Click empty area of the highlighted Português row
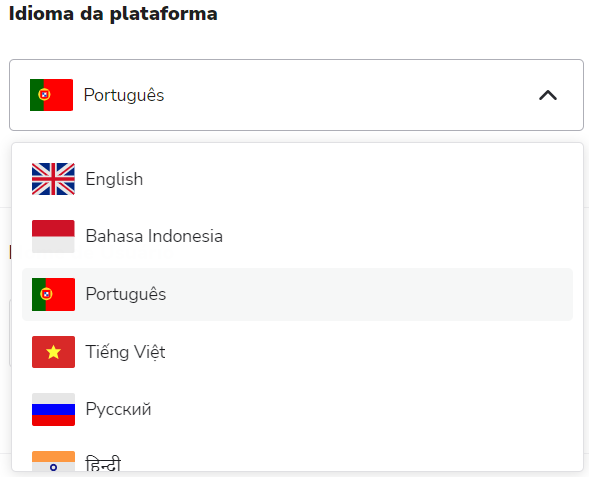589x477 pixels. 368,294
